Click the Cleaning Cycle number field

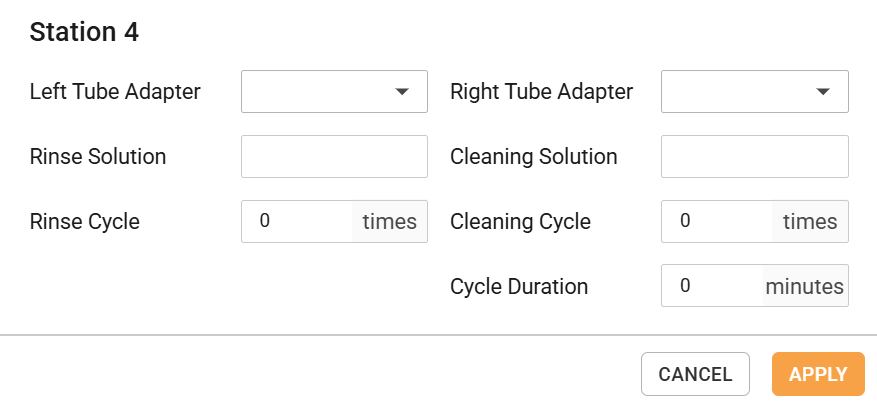pyautogui.click(x=718, y=222)
